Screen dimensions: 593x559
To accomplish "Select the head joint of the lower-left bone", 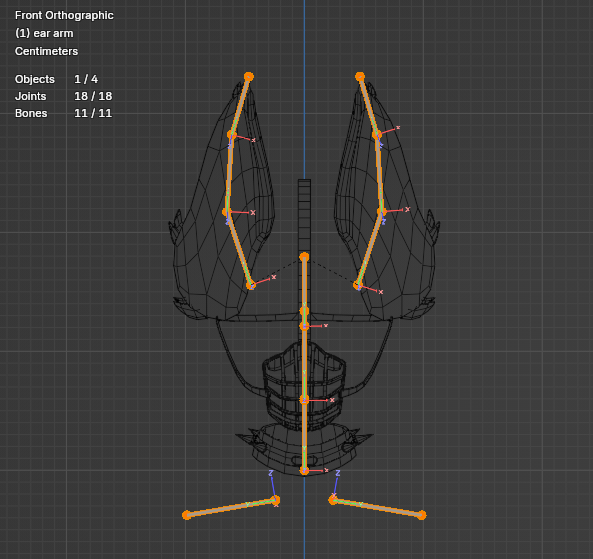I will [276, 500].
